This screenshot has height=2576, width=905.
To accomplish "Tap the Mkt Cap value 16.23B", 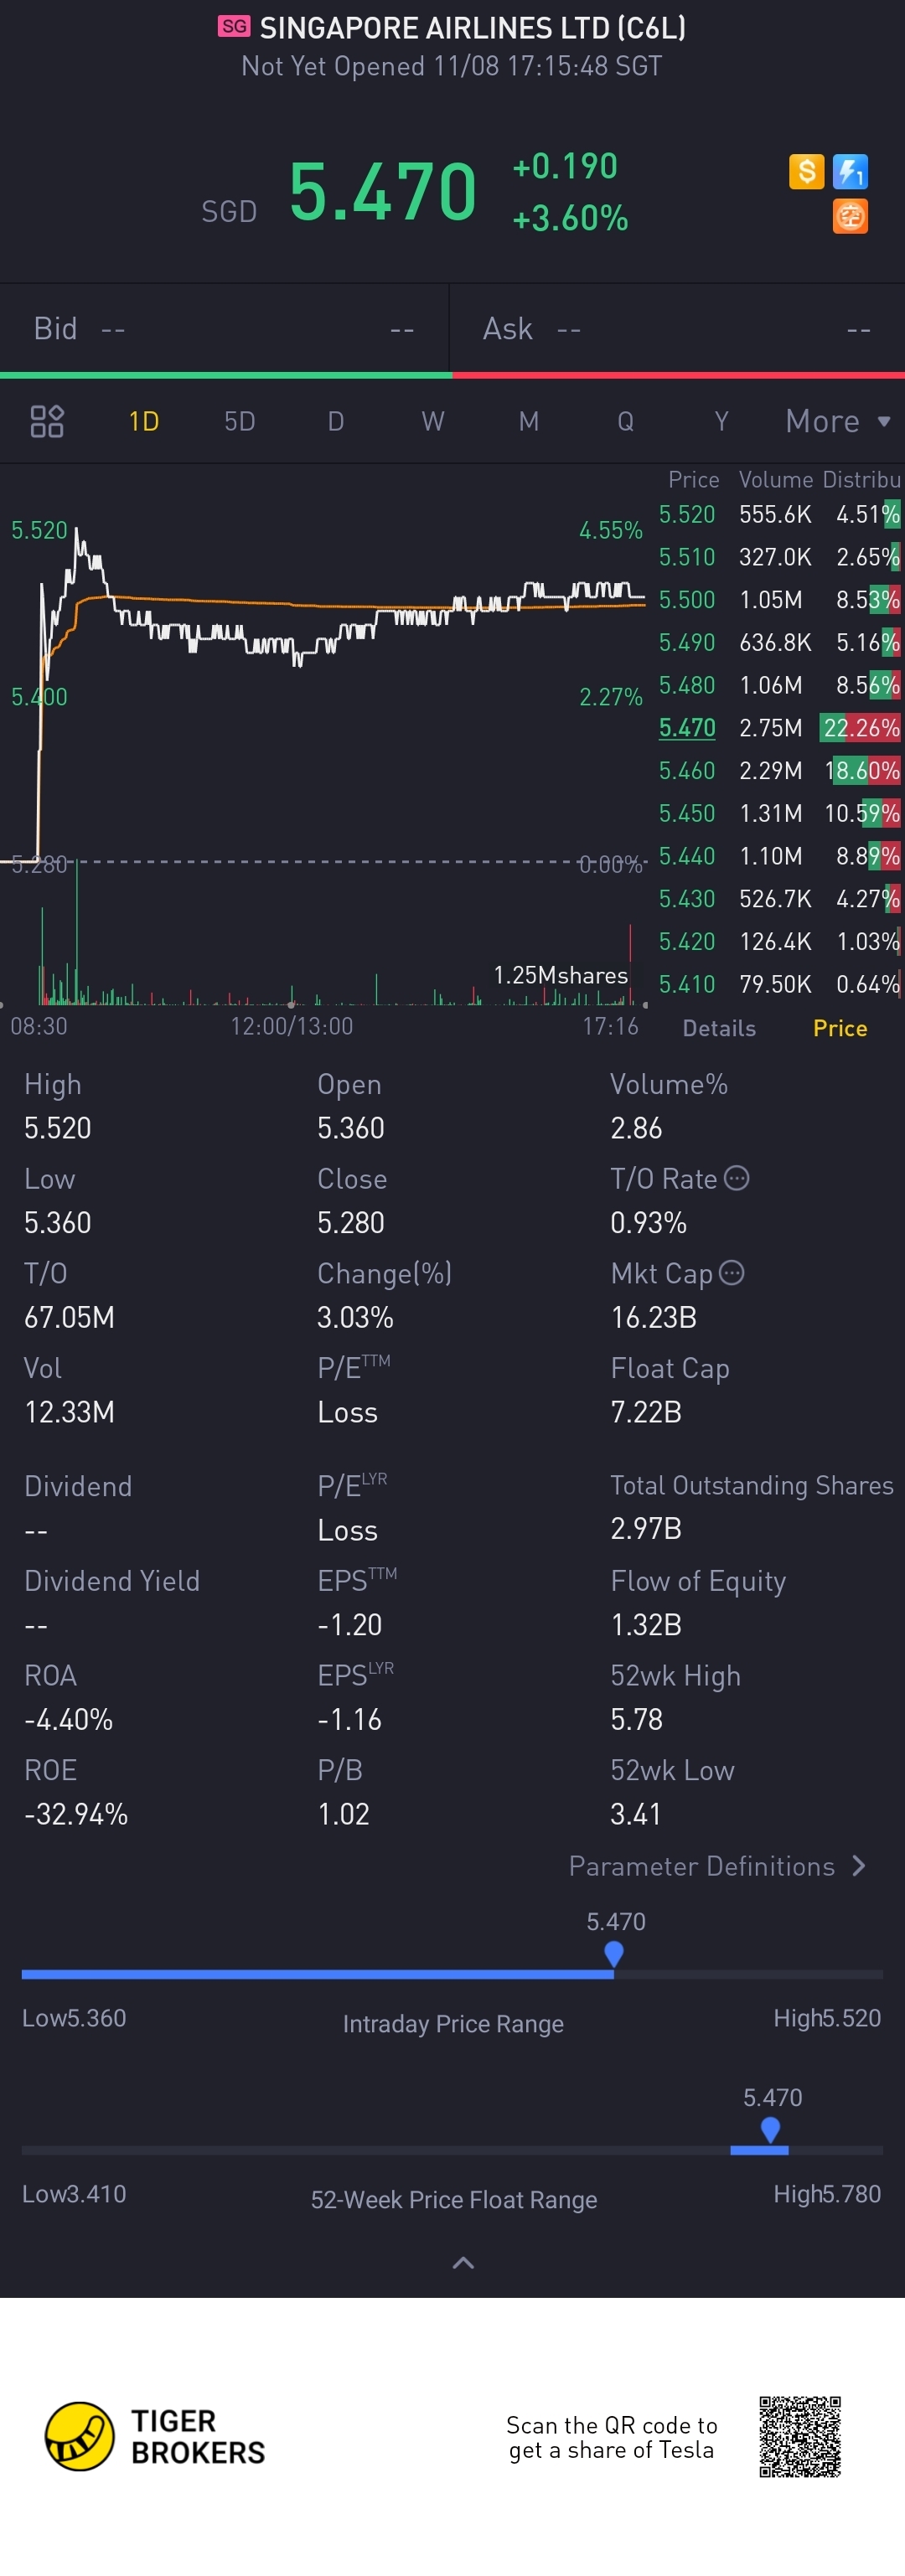I will click(654, 1317).
